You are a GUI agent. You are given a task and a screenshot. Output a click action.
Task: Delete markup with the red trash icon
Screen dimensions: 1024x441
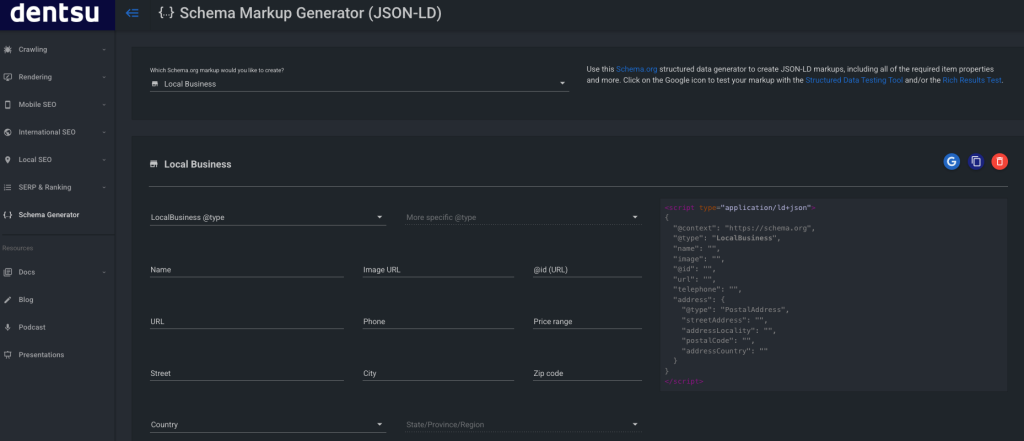point(1000,161)
